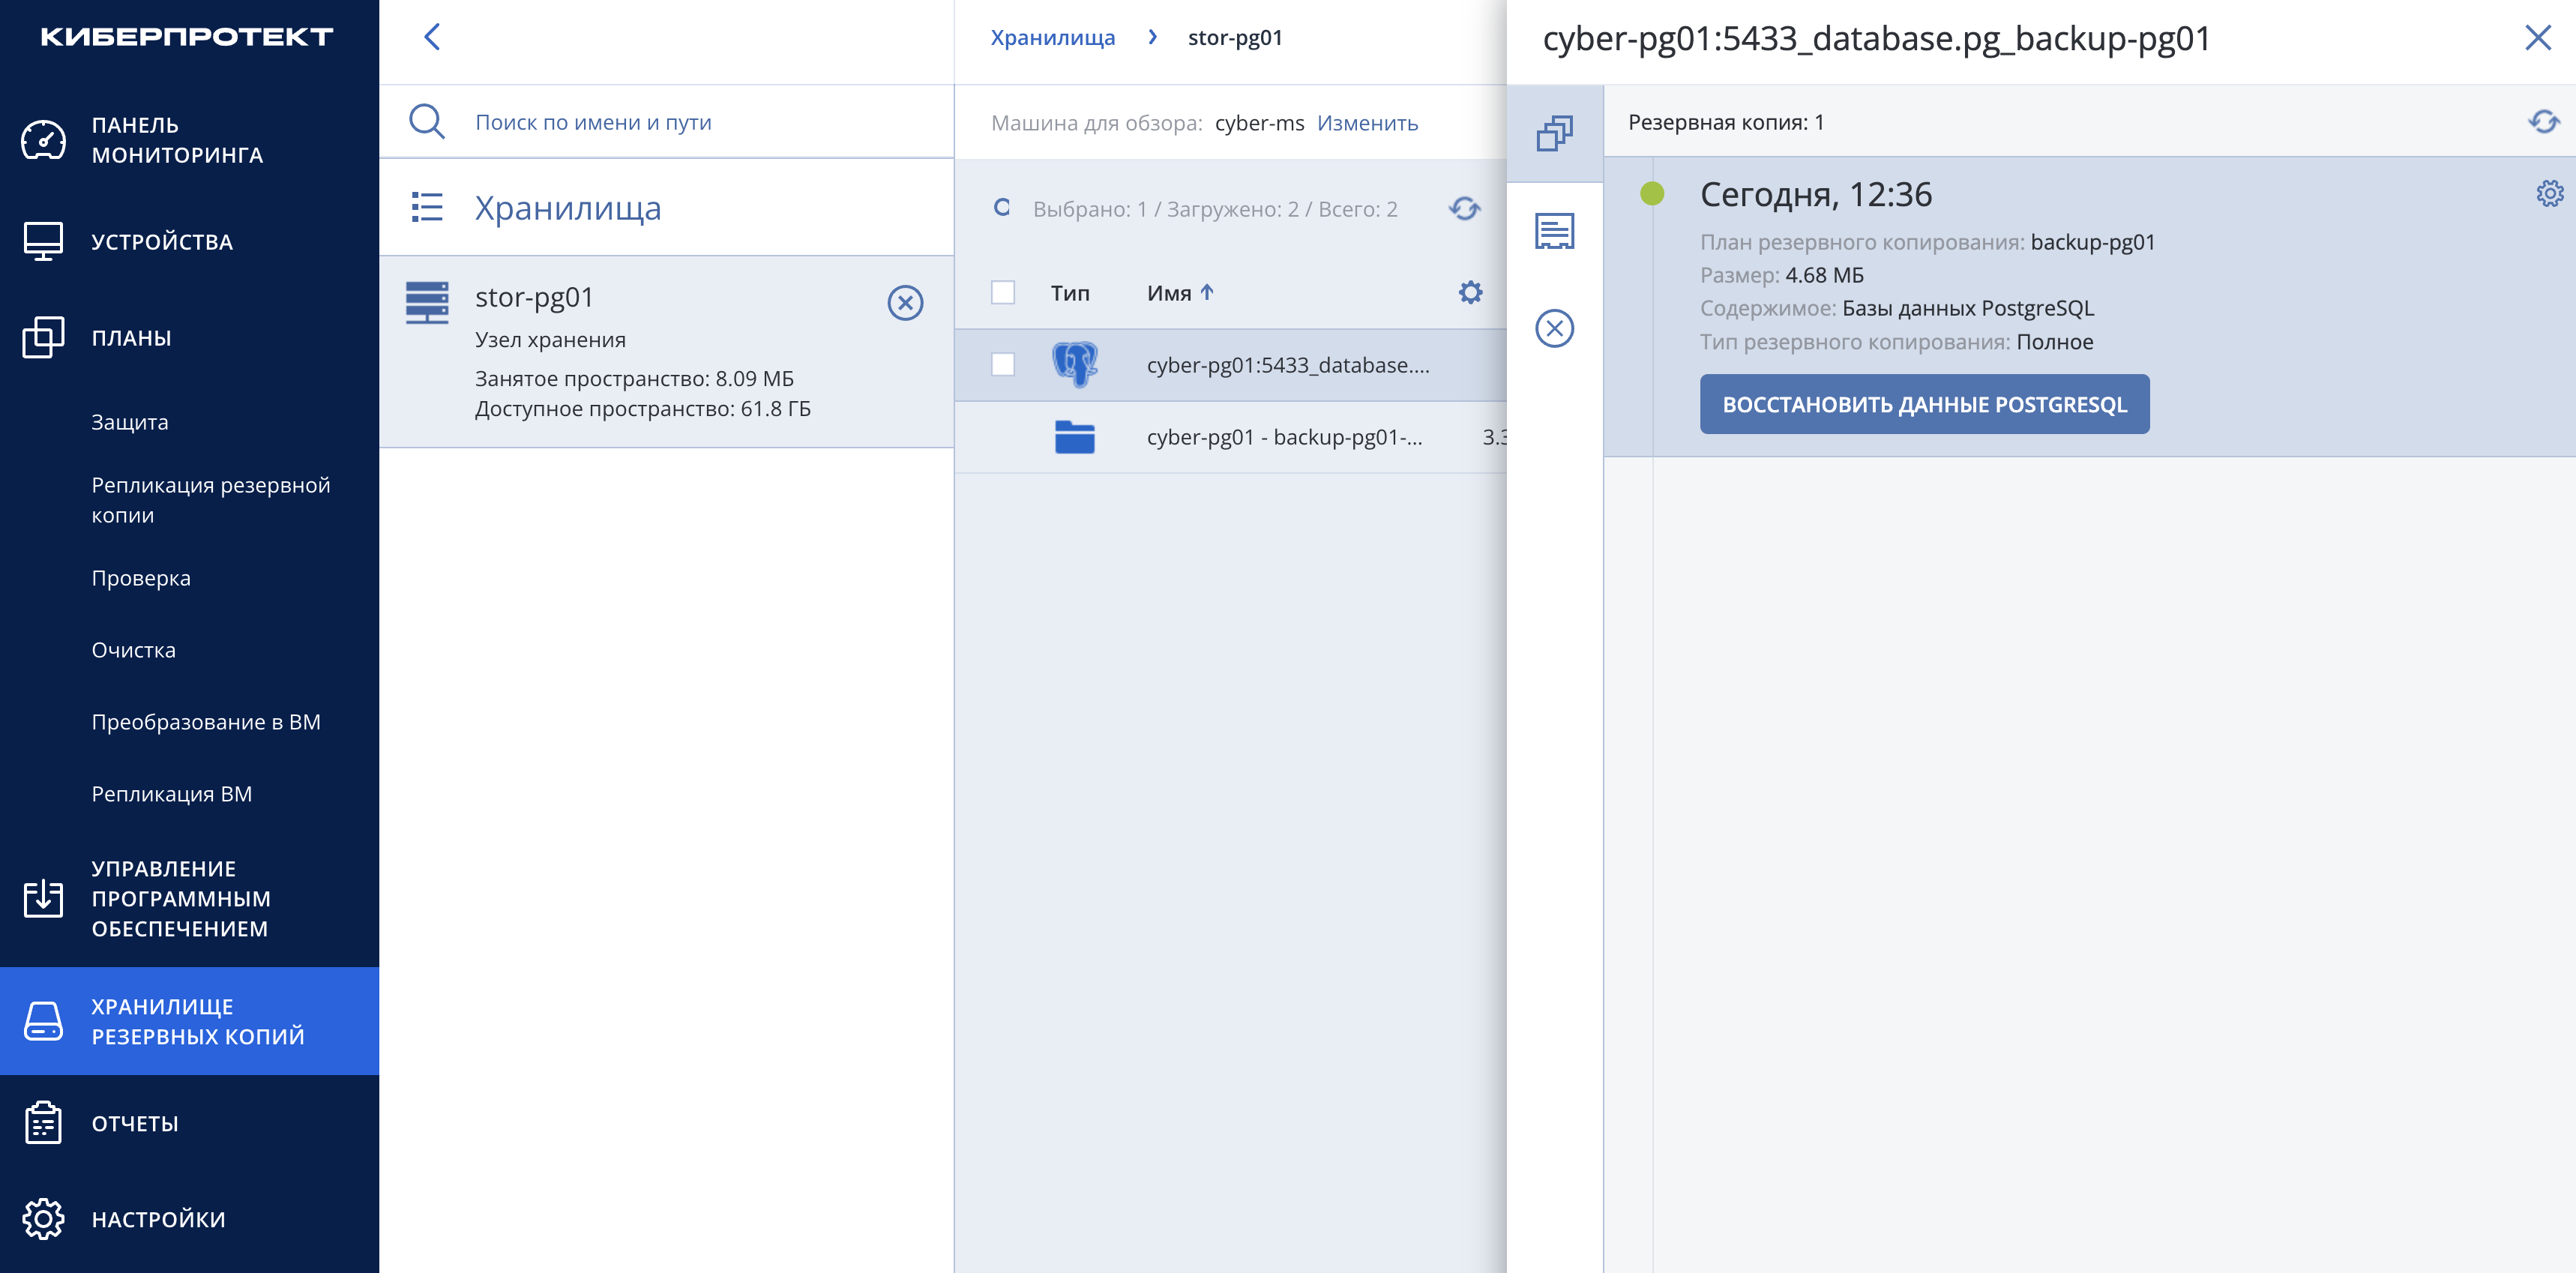
Task: Click ВОССТАНОВИТЬ ДАННЫЕ POSTGRESQL button
Action: coord(1924,404)
